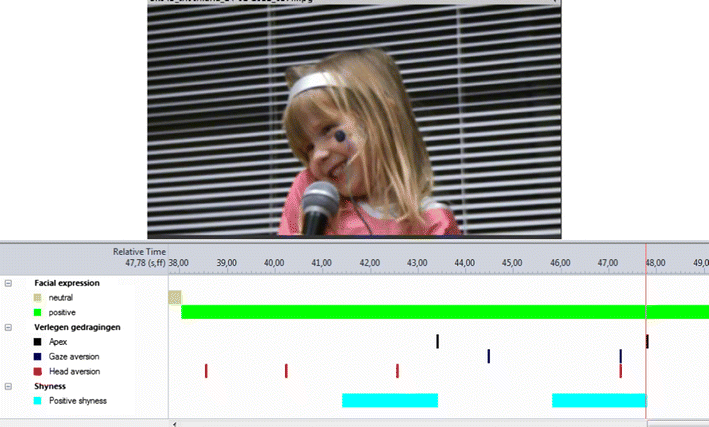Collapse the Facial expression group
Screen dimensions: 709x427
(x=8, y=283)
